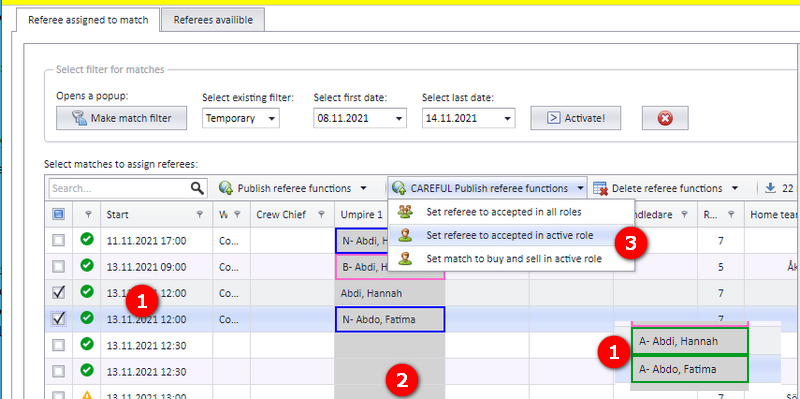
Task: Click into the Search field
Action: click(119, 188)
